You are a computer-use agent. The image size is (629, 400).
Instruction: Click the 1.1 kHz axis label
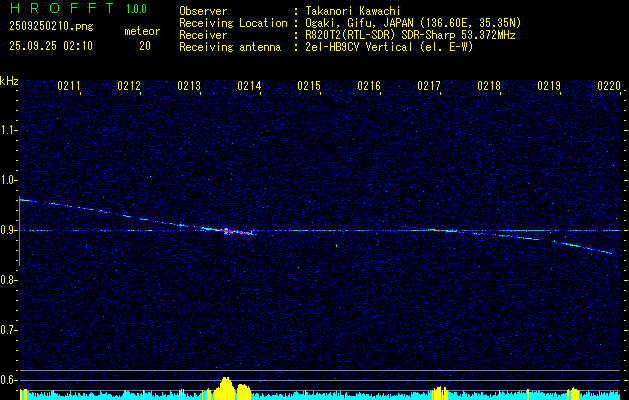point(8,130)
